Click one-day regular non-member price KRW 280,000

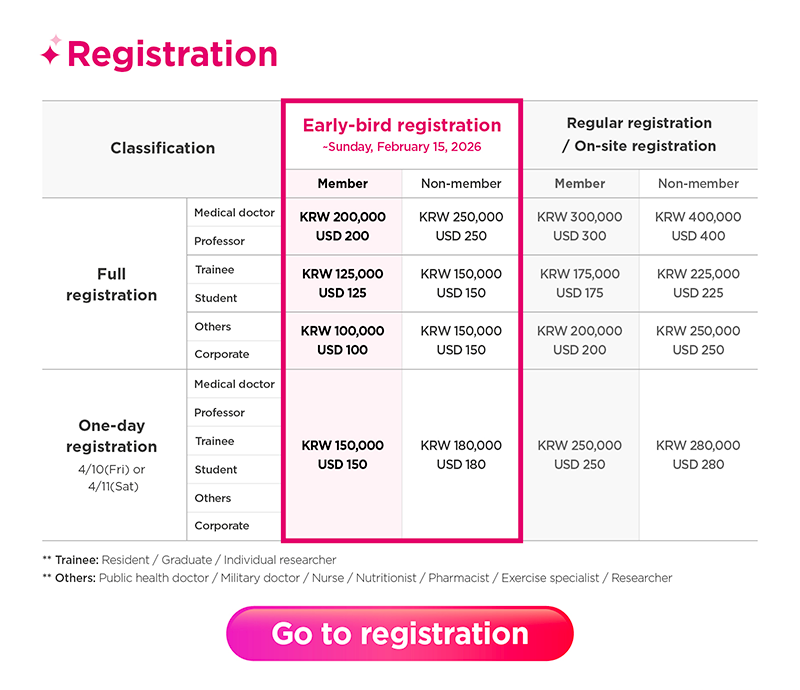pos(698,446)
